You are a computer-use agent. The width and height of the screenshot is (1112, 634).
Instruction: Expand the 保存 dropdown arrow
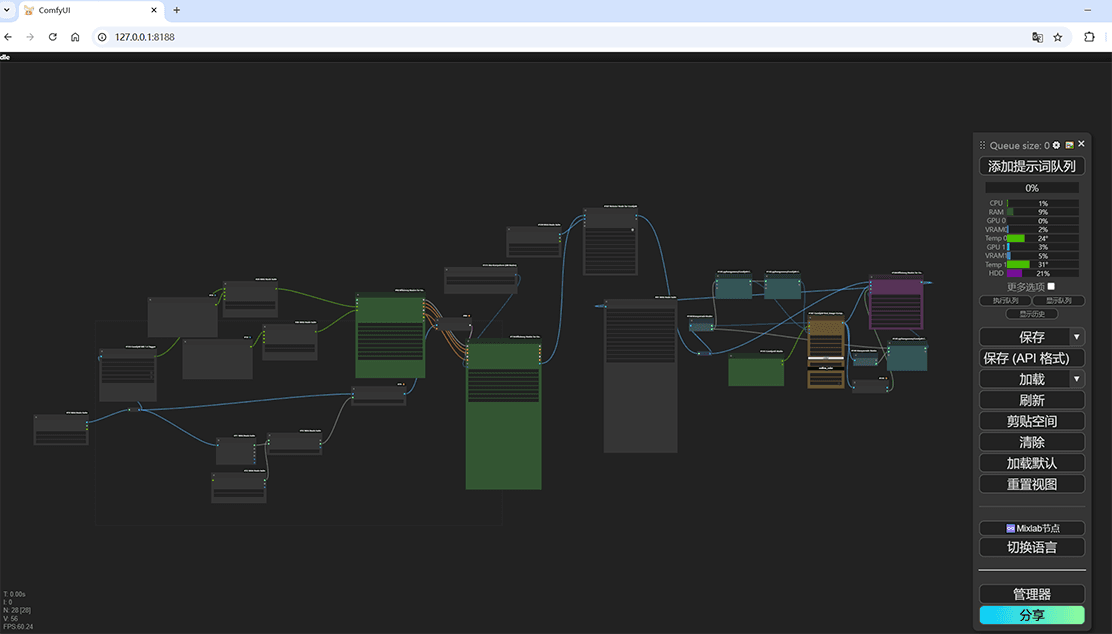[1076, 337]
